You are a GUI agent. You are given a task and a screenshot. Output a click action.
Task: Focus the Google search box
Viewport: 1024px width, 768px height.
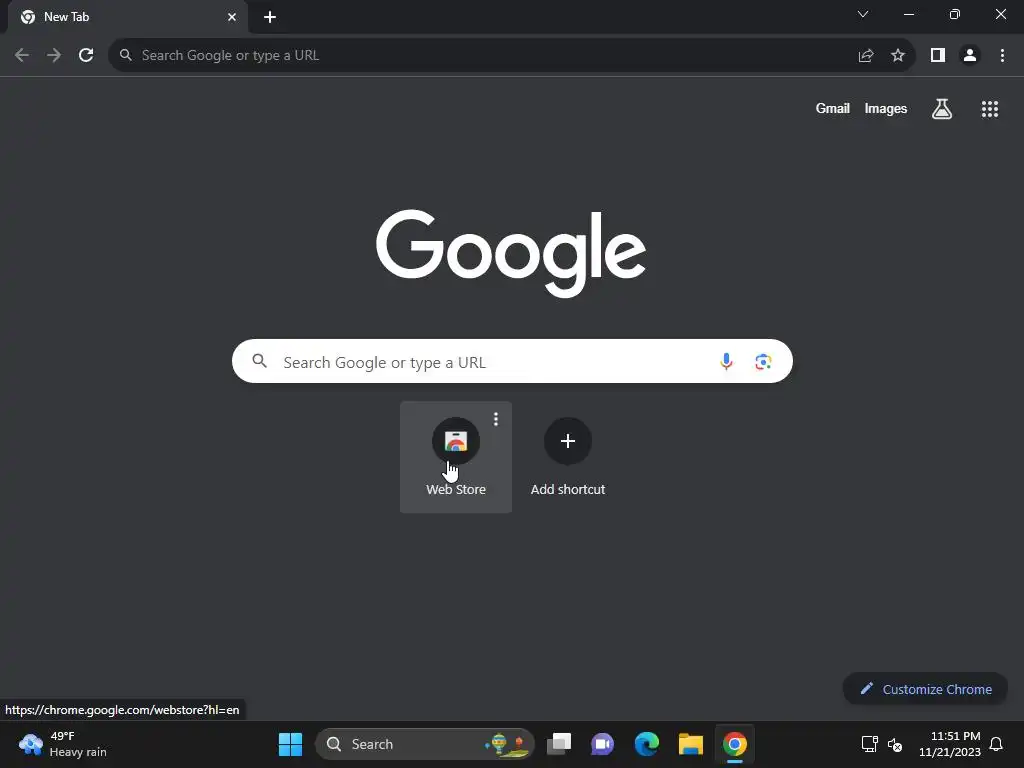coord(512,361)
